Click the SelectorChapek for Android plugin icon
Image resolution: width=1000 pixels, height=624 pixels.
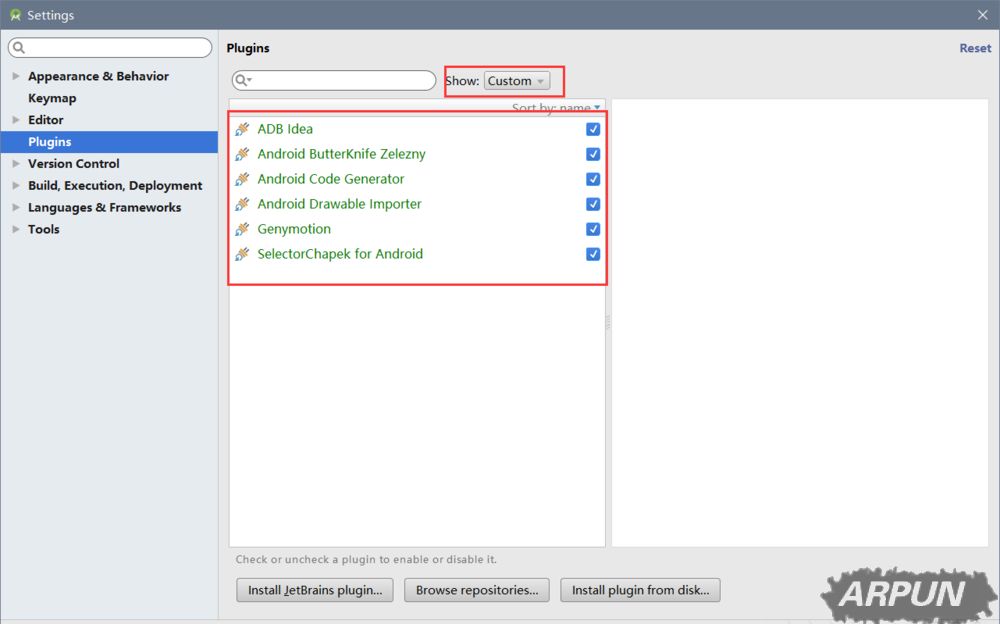click(x=242, y=254)
